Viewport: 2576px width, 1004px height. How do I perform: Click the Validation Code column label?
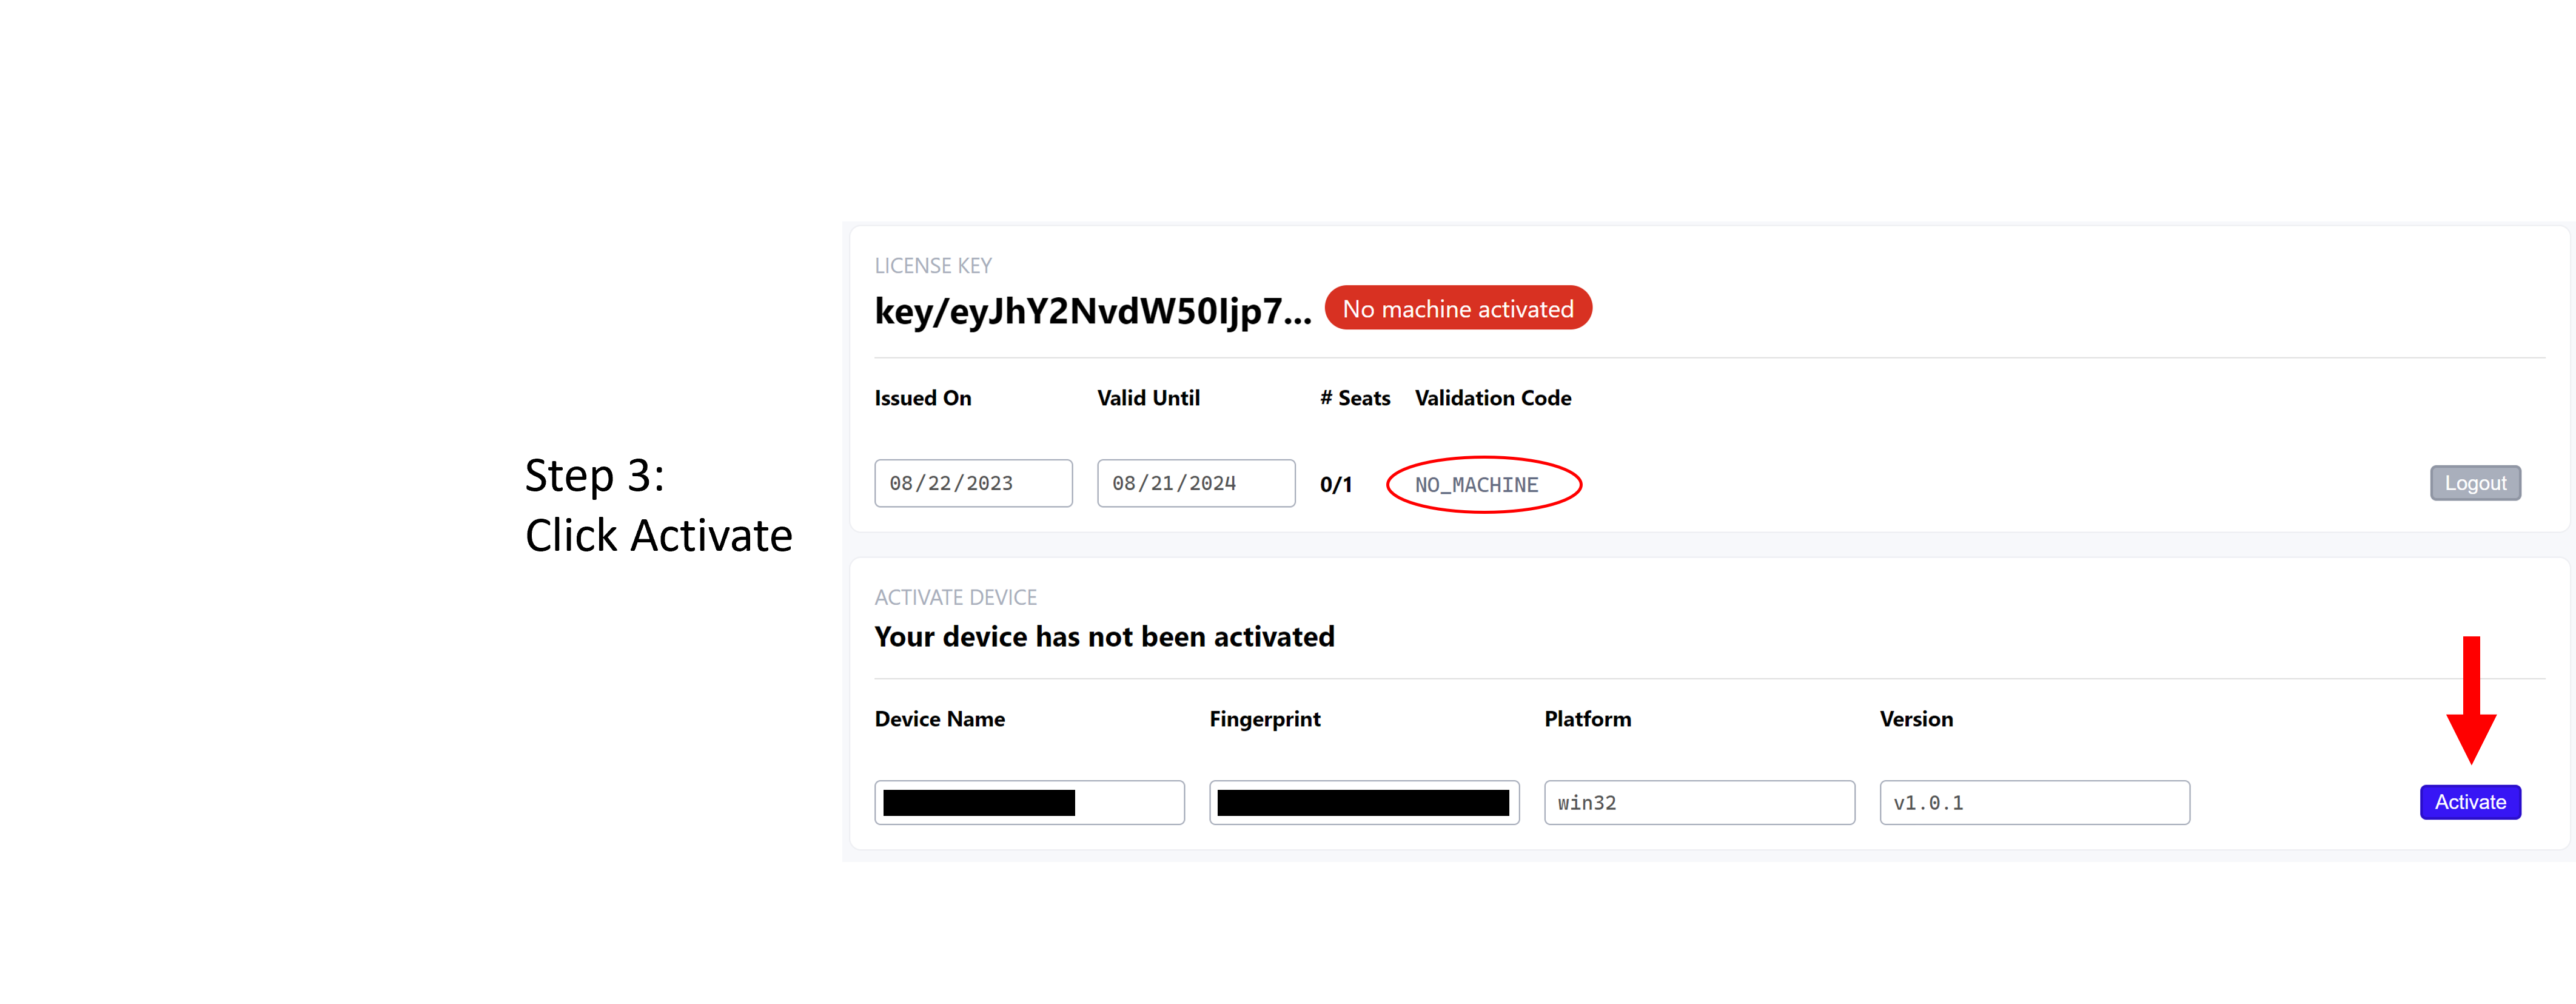pos(1492,397)
